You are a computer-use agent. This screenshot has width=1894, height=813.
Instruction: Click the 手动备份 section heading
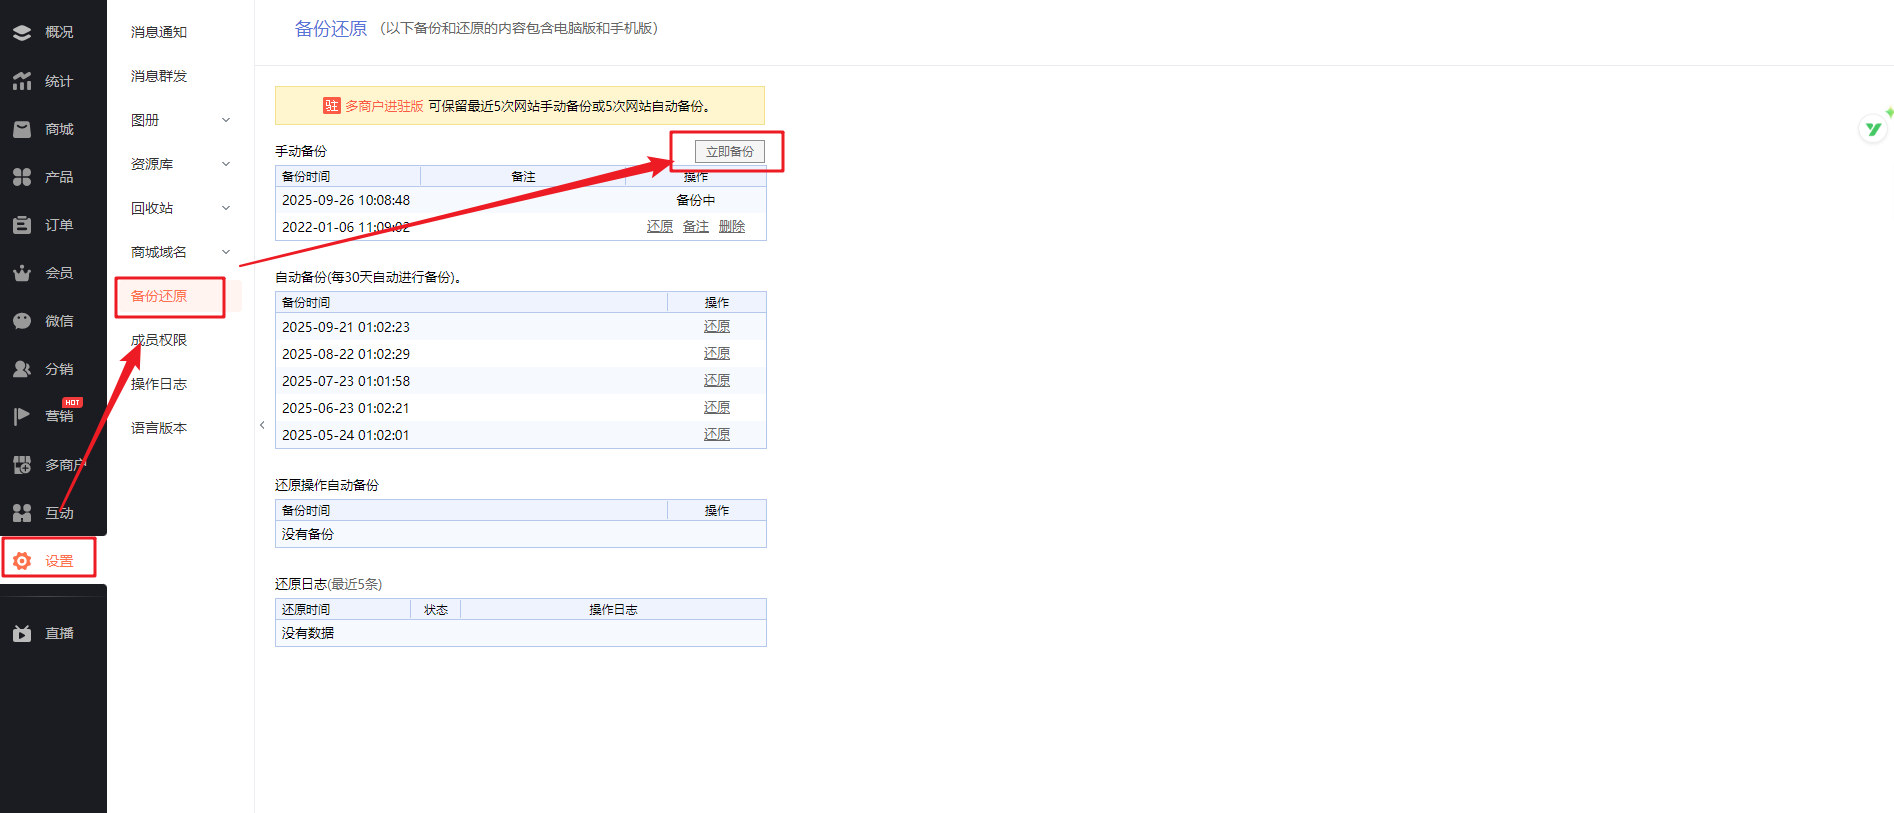click(x=301, y=151)
